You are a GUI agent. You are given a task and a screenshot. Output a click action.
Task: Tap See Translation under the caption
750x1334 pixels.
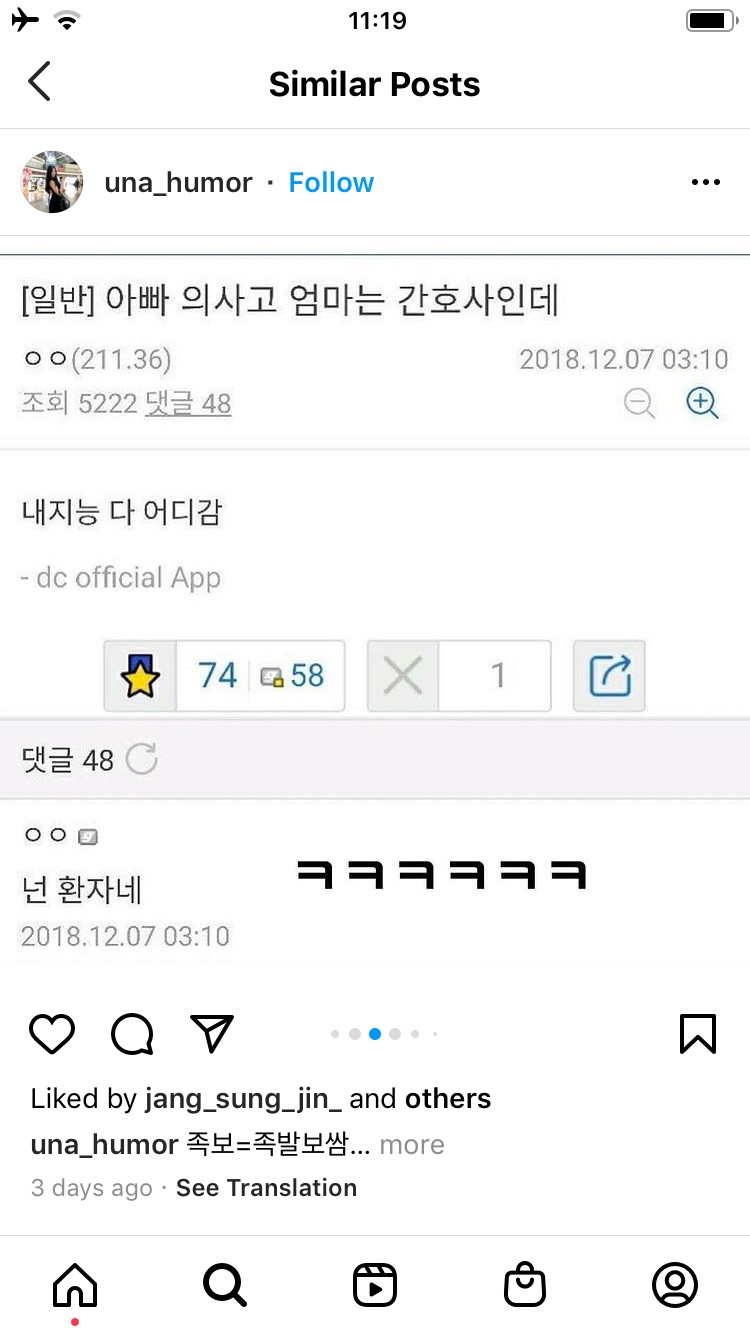266,1188
